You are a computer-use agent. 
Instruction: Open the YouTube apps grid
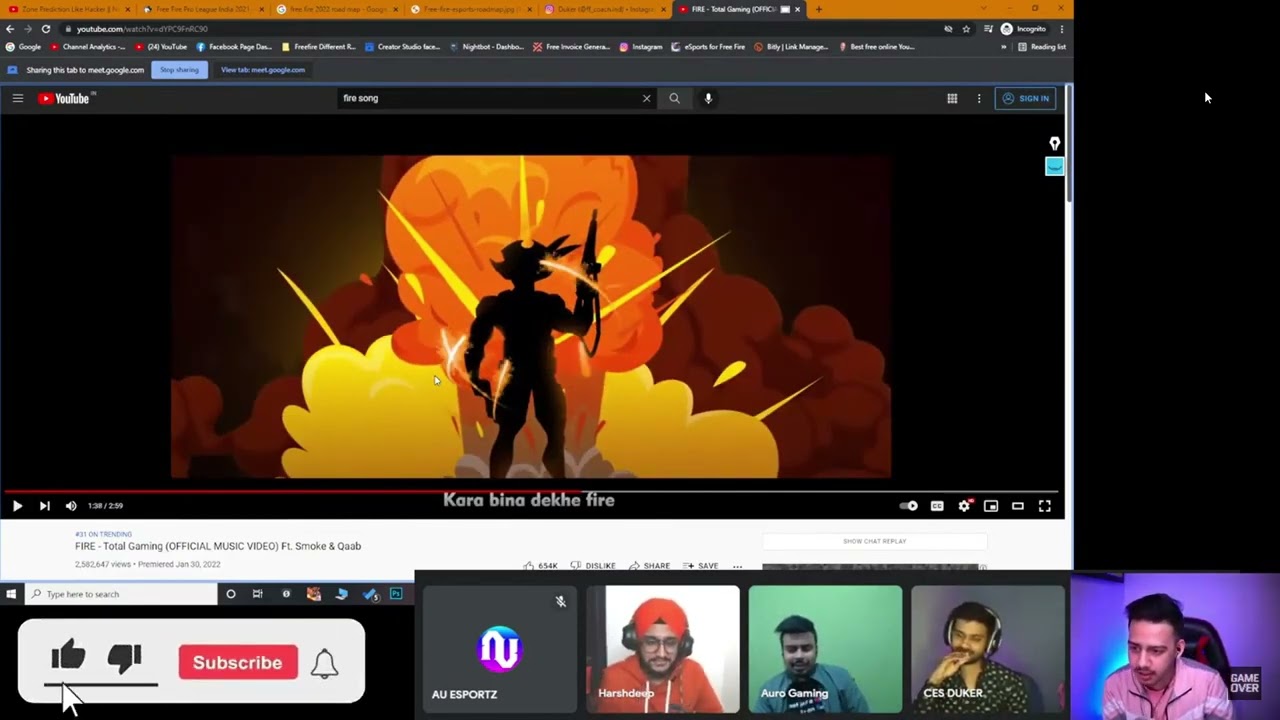(952, 98)
